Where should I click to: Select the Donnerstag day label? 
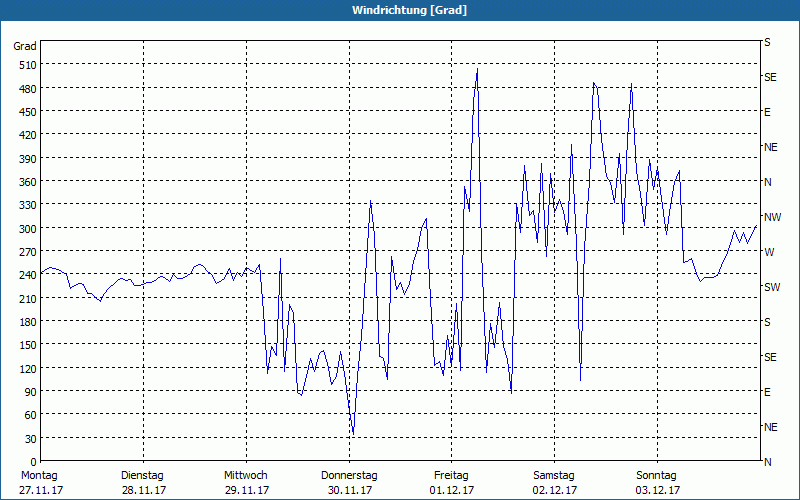(349, 476)
